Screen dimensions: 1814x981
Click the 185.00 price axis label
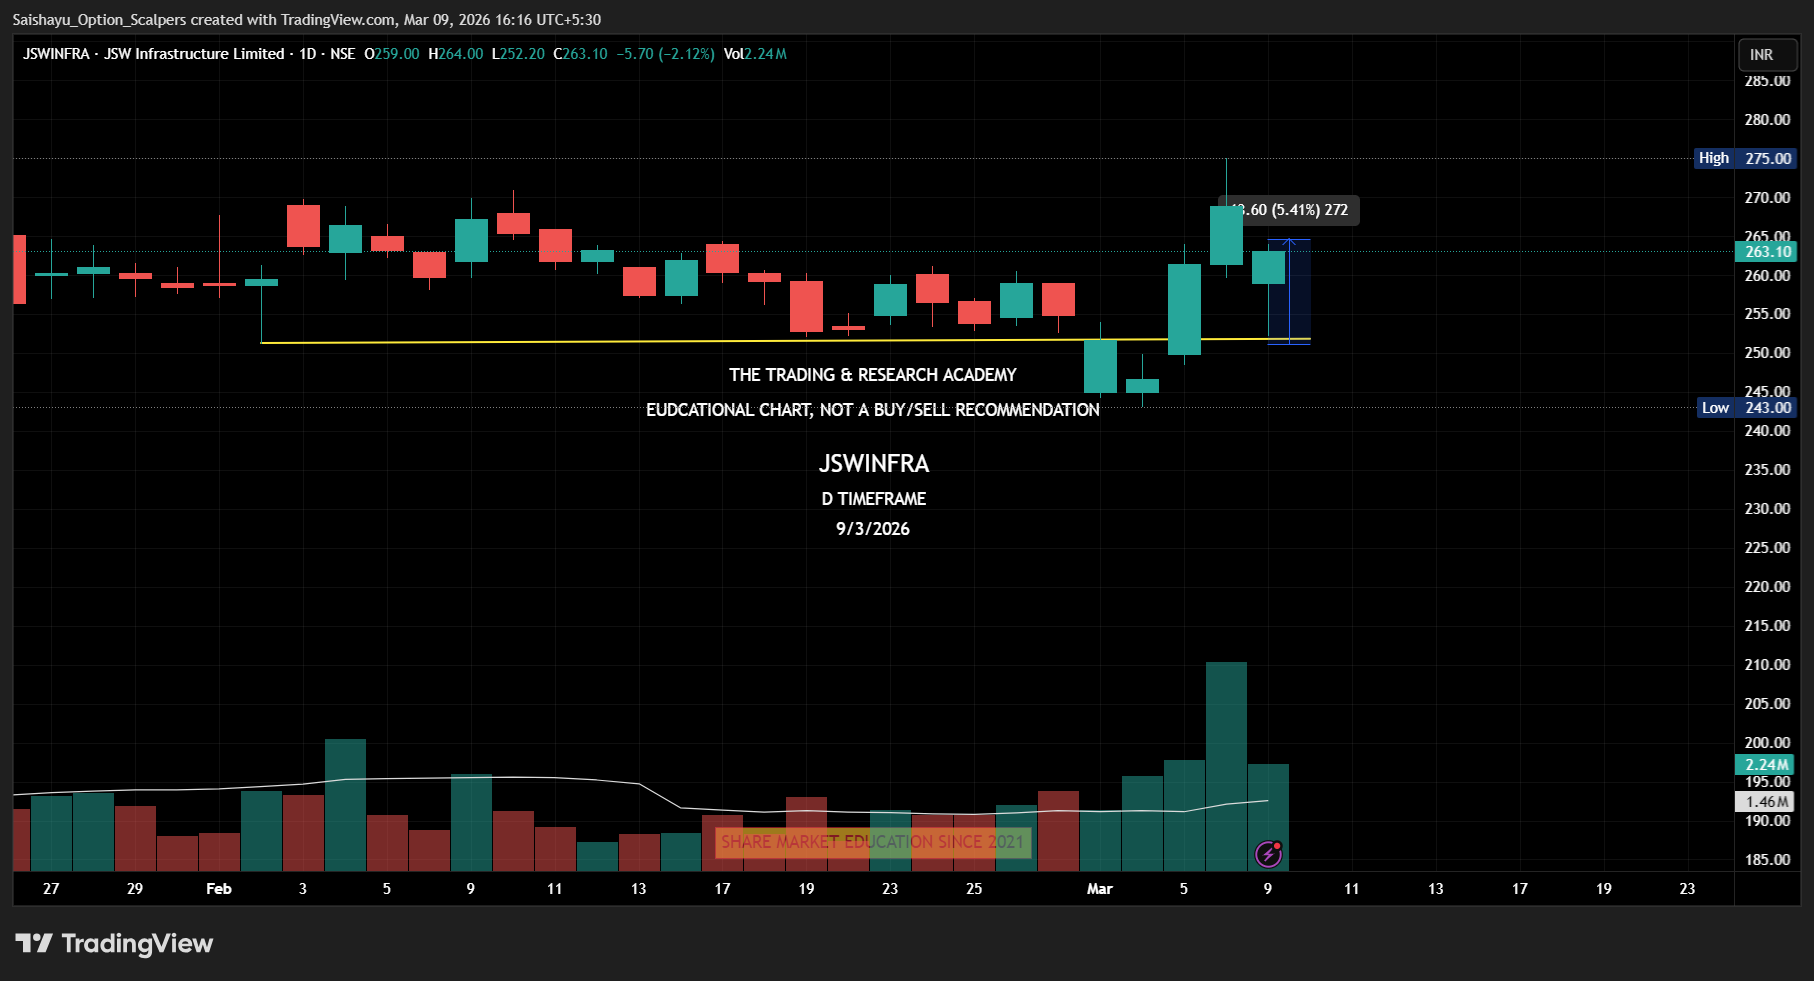[1767, 860]
